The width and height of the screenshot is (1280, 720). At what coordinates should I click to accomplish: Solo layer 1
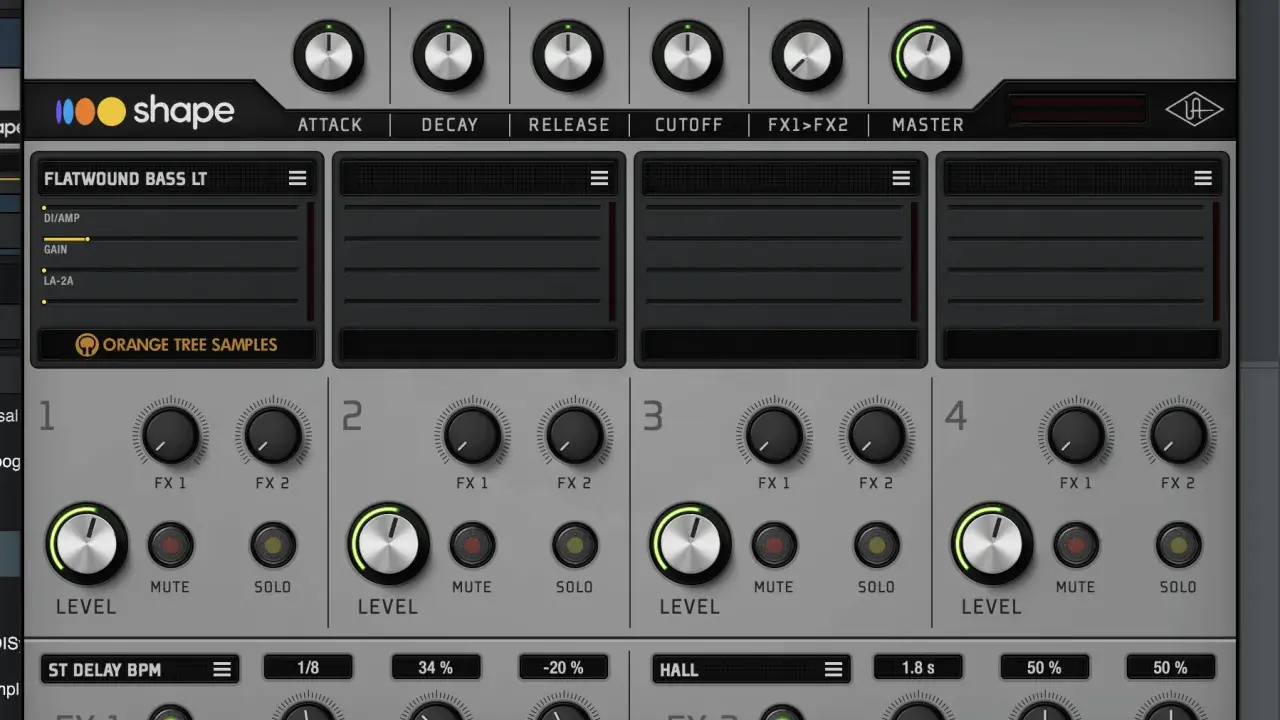[272, 546]
